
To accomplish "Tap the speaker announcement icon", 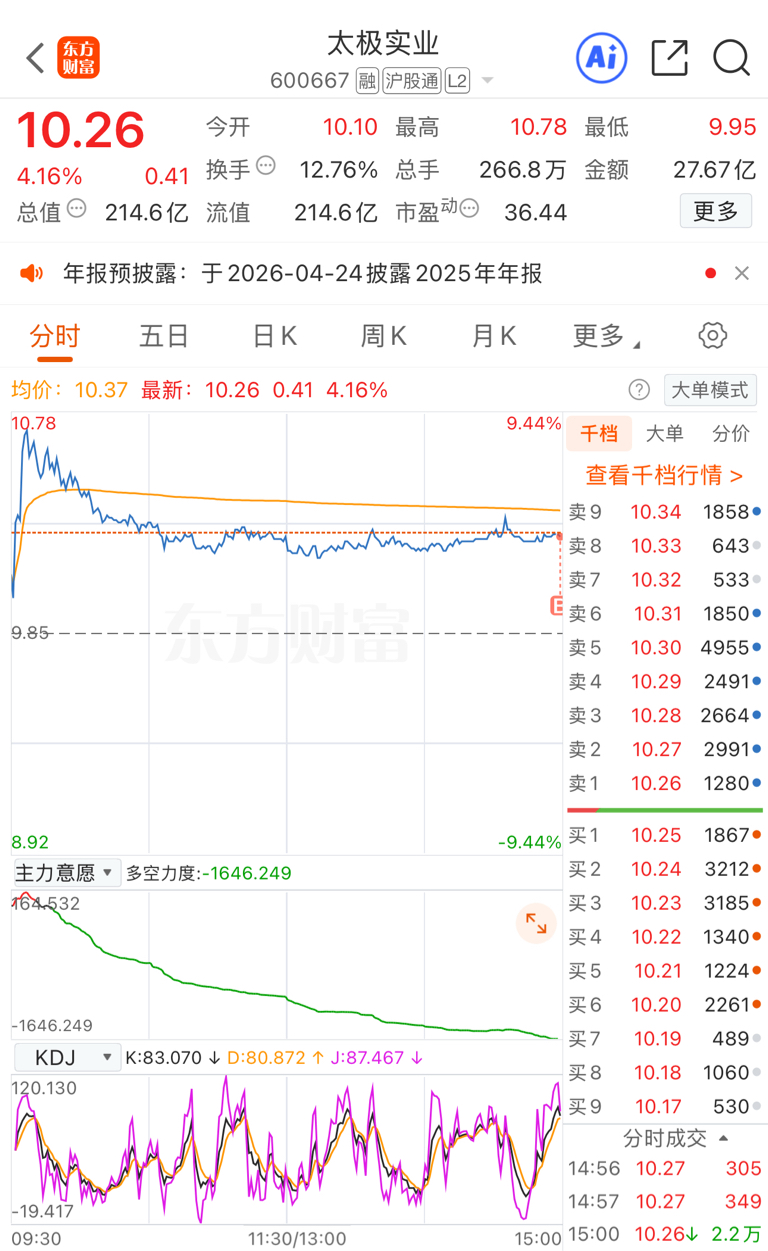I will [33, 273].
